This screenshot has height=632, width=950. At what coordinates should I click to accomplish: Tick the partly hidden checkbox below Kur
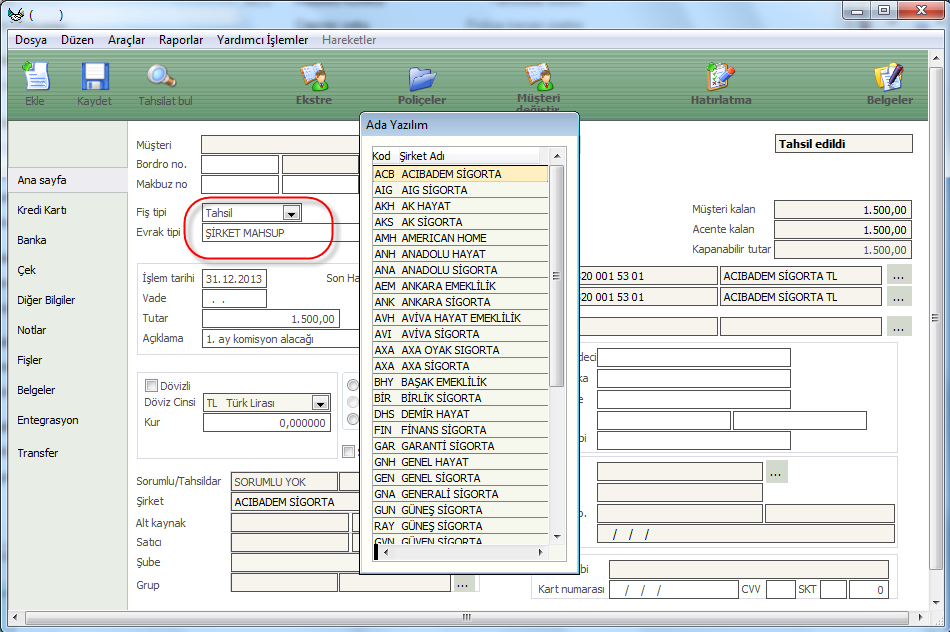(x=349, y=451)
